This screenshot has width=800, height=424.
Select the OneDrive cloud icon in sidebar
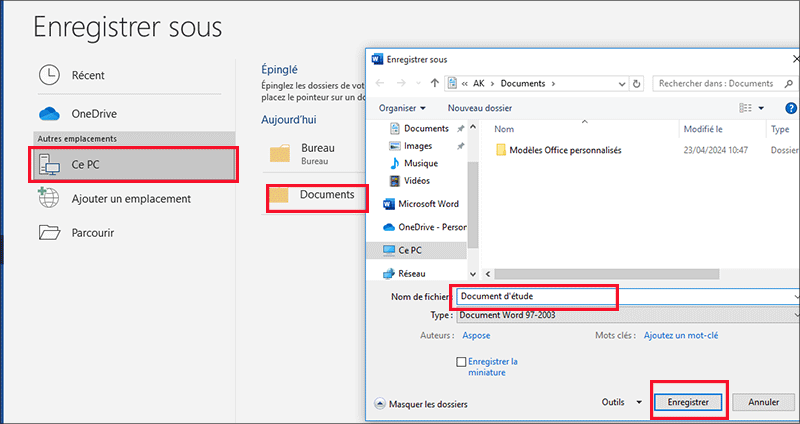point(49,114)
